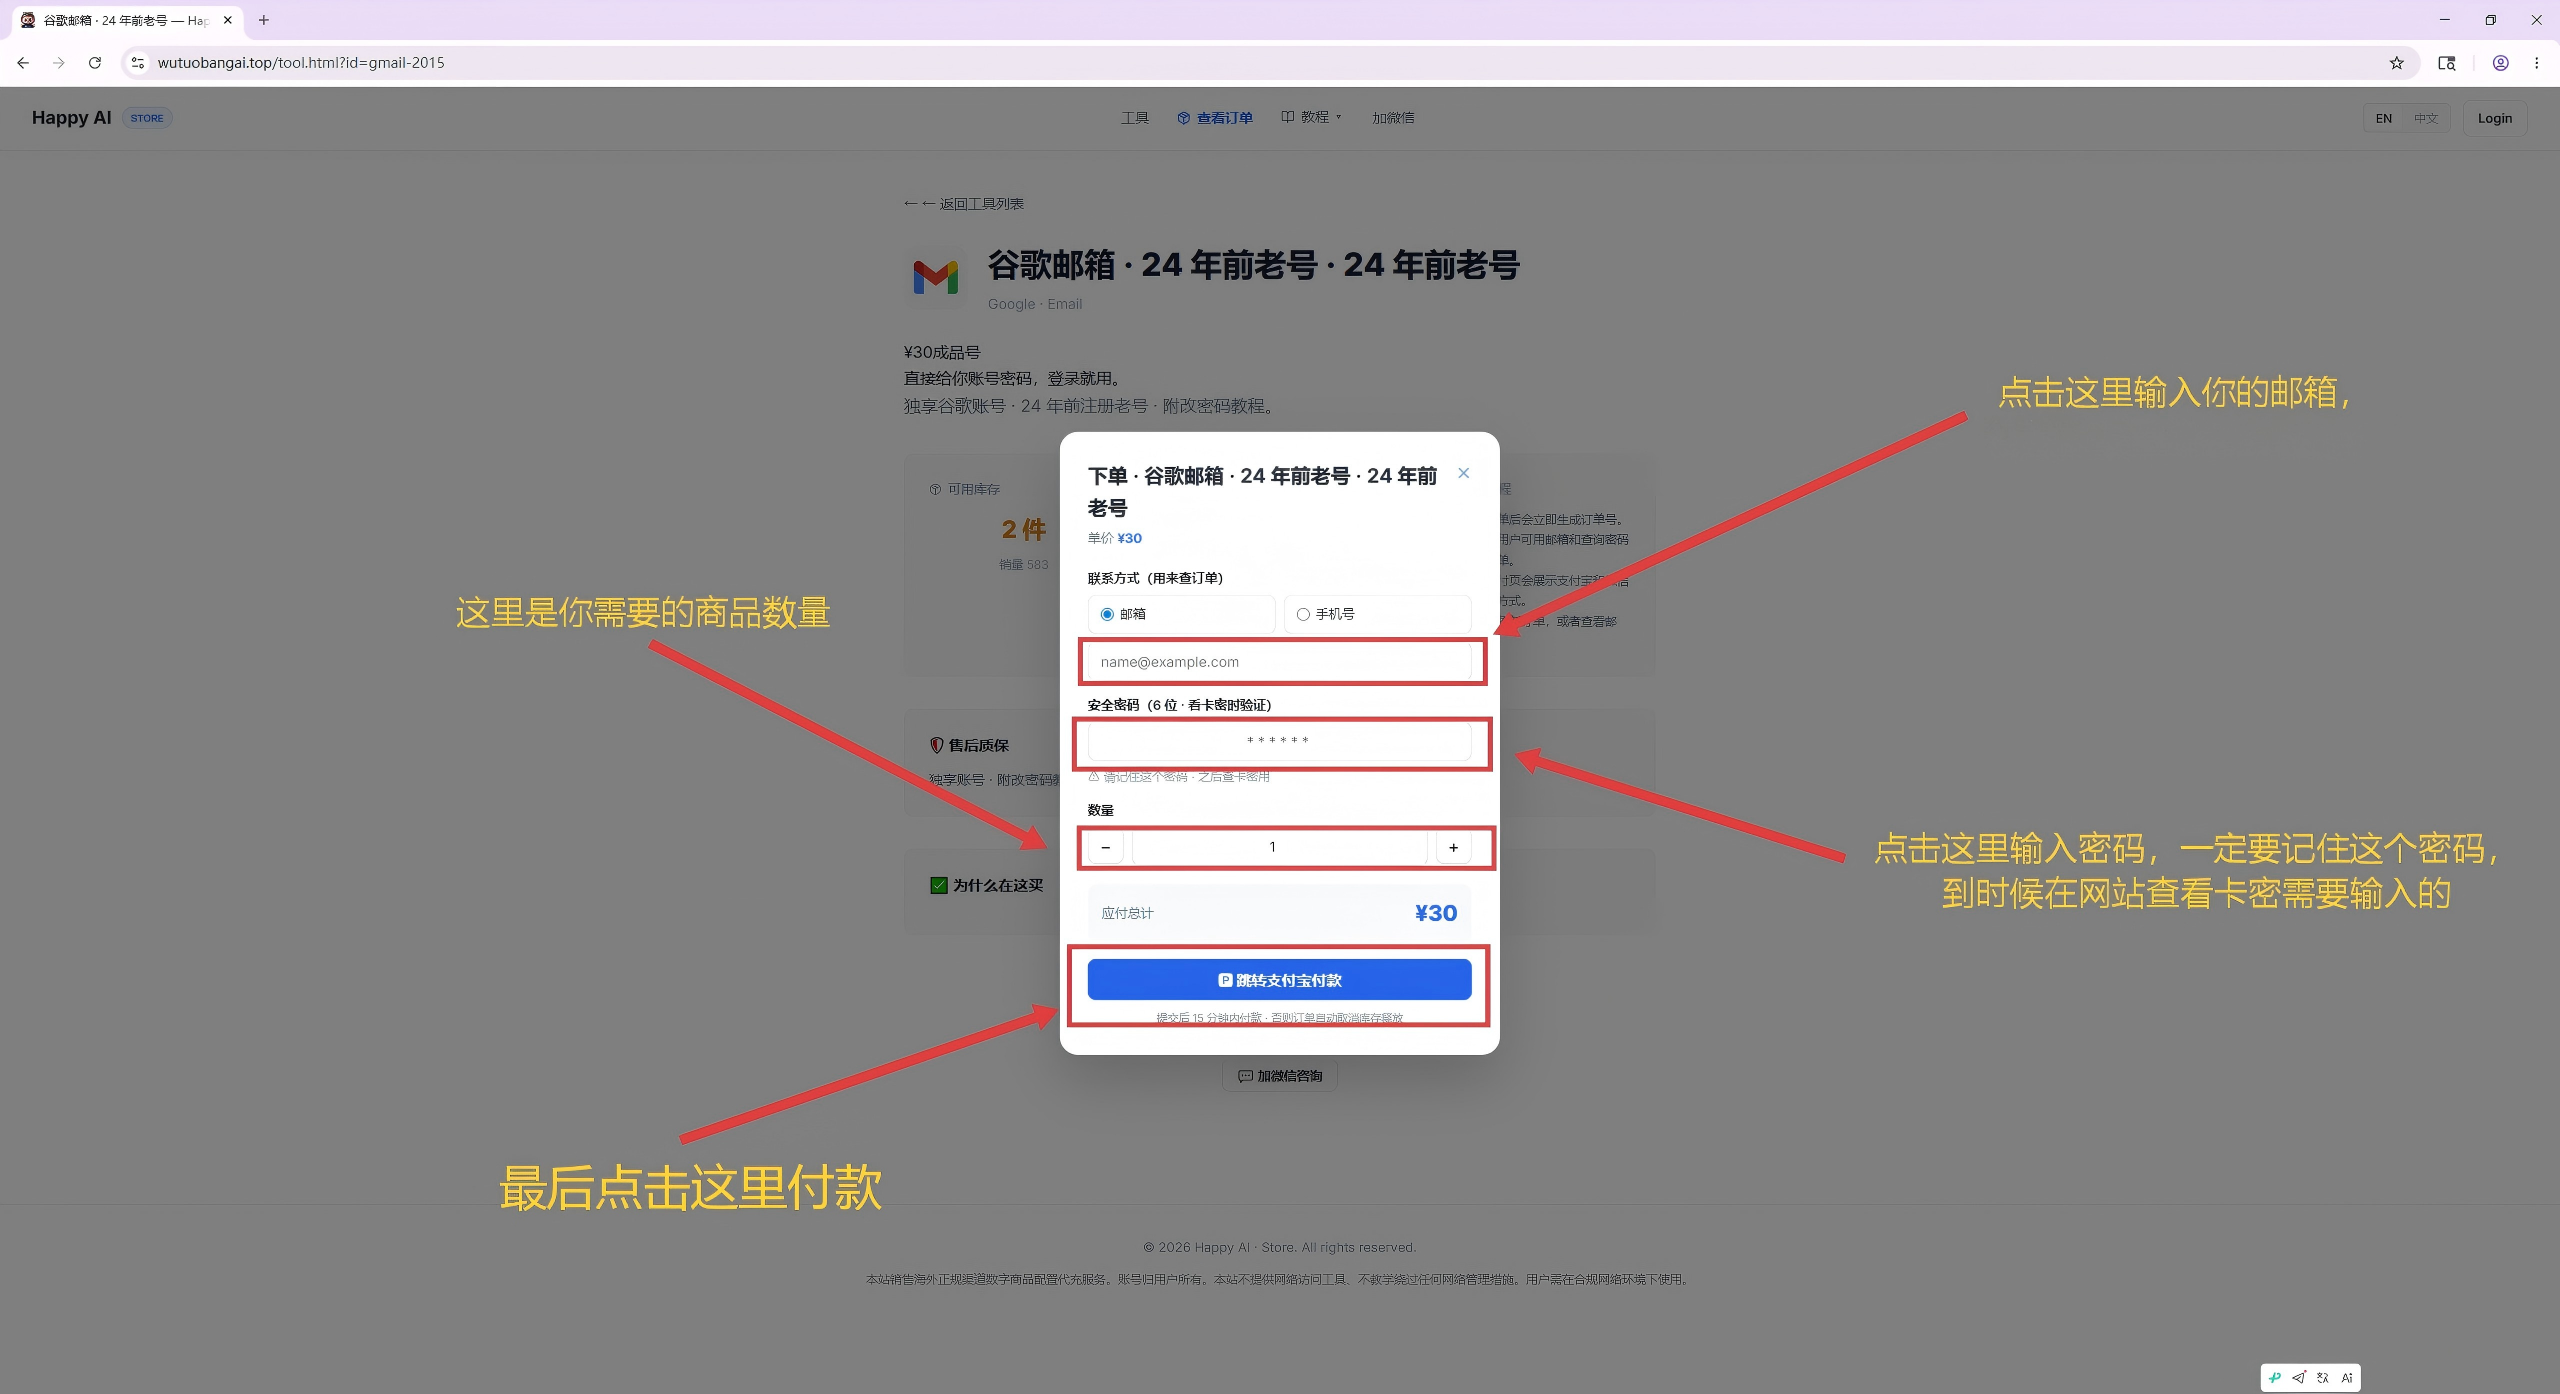2560x1394 pixels.
Task: Open the browser profile icon
Action: point(2500,63)
